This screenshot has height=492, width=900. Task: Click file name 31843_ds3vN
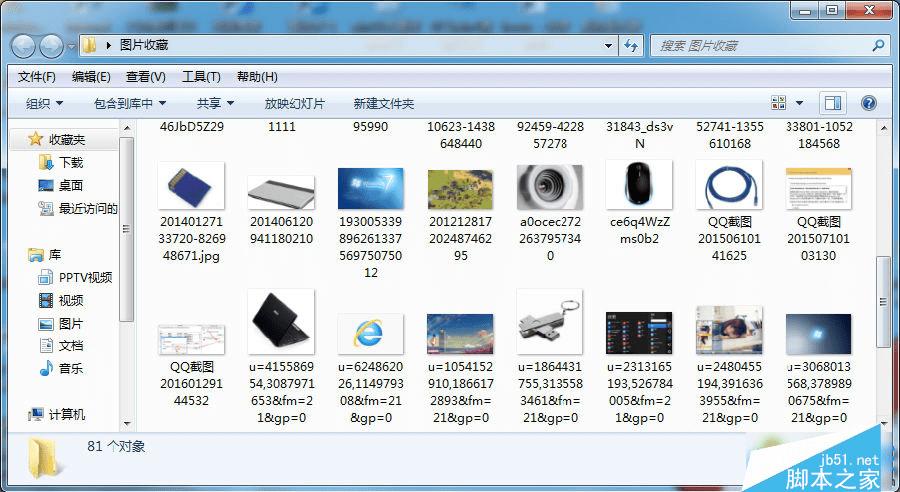pos(639,135)
